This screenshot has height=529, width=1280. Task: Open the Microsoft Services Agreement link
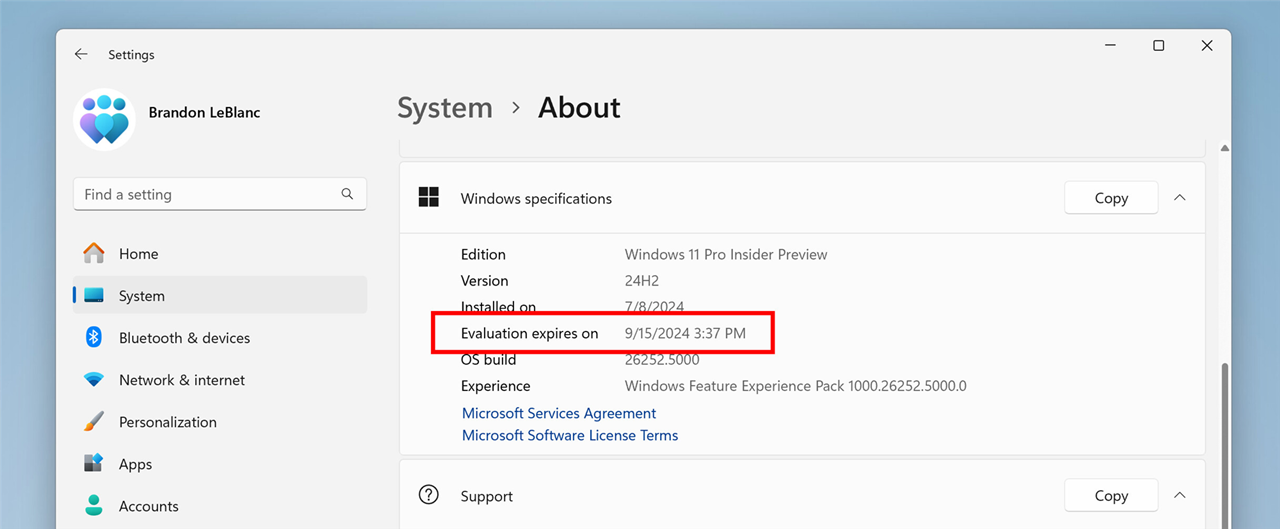coord(559,413)
